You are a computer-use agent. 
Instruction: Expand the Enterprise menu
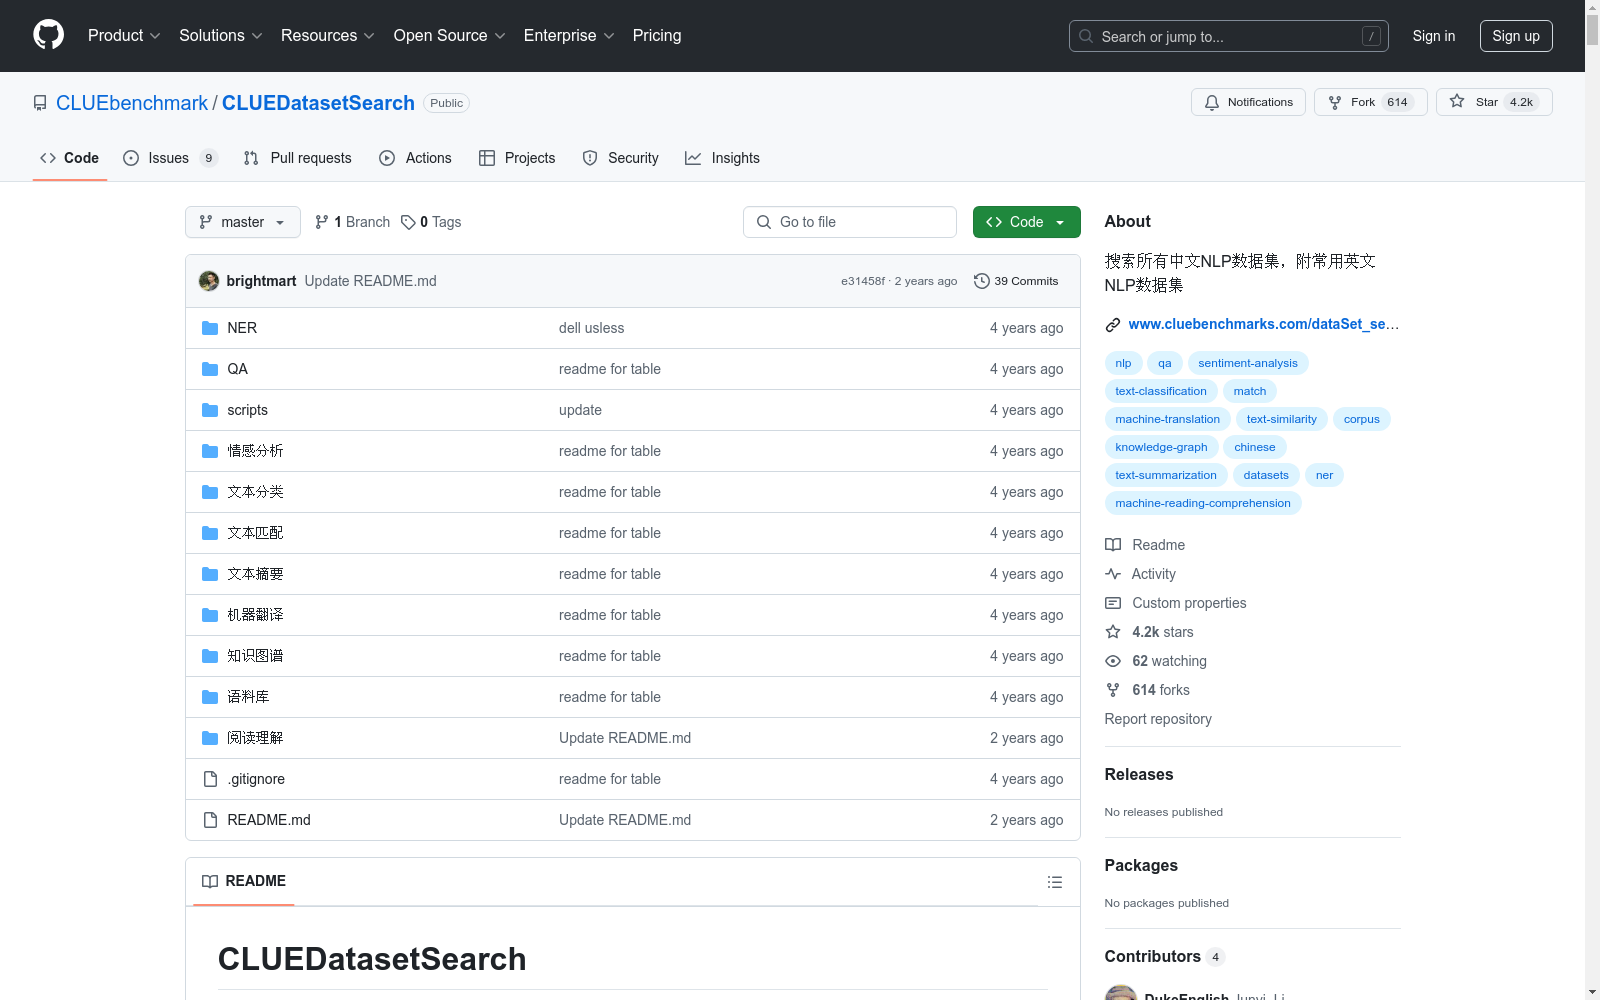click(569, 36)
